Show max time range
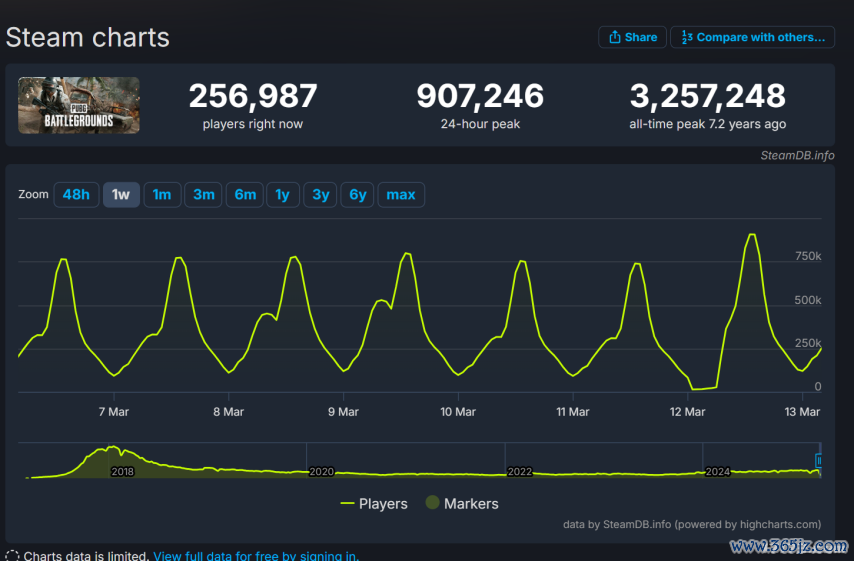Viewport: 854px width, 561px height. tap(401, 194)
